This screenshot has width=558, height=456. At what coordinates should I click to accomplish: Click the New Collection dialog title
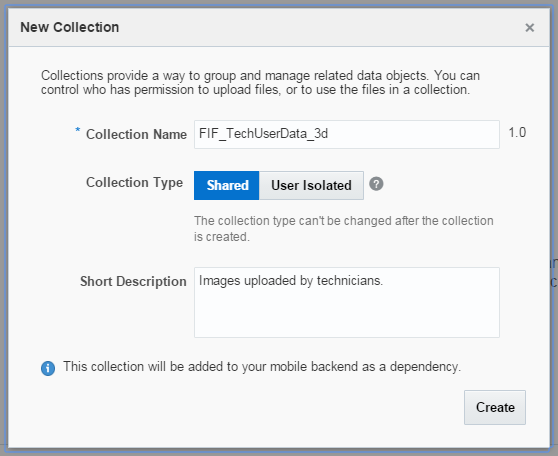[70, 27]
